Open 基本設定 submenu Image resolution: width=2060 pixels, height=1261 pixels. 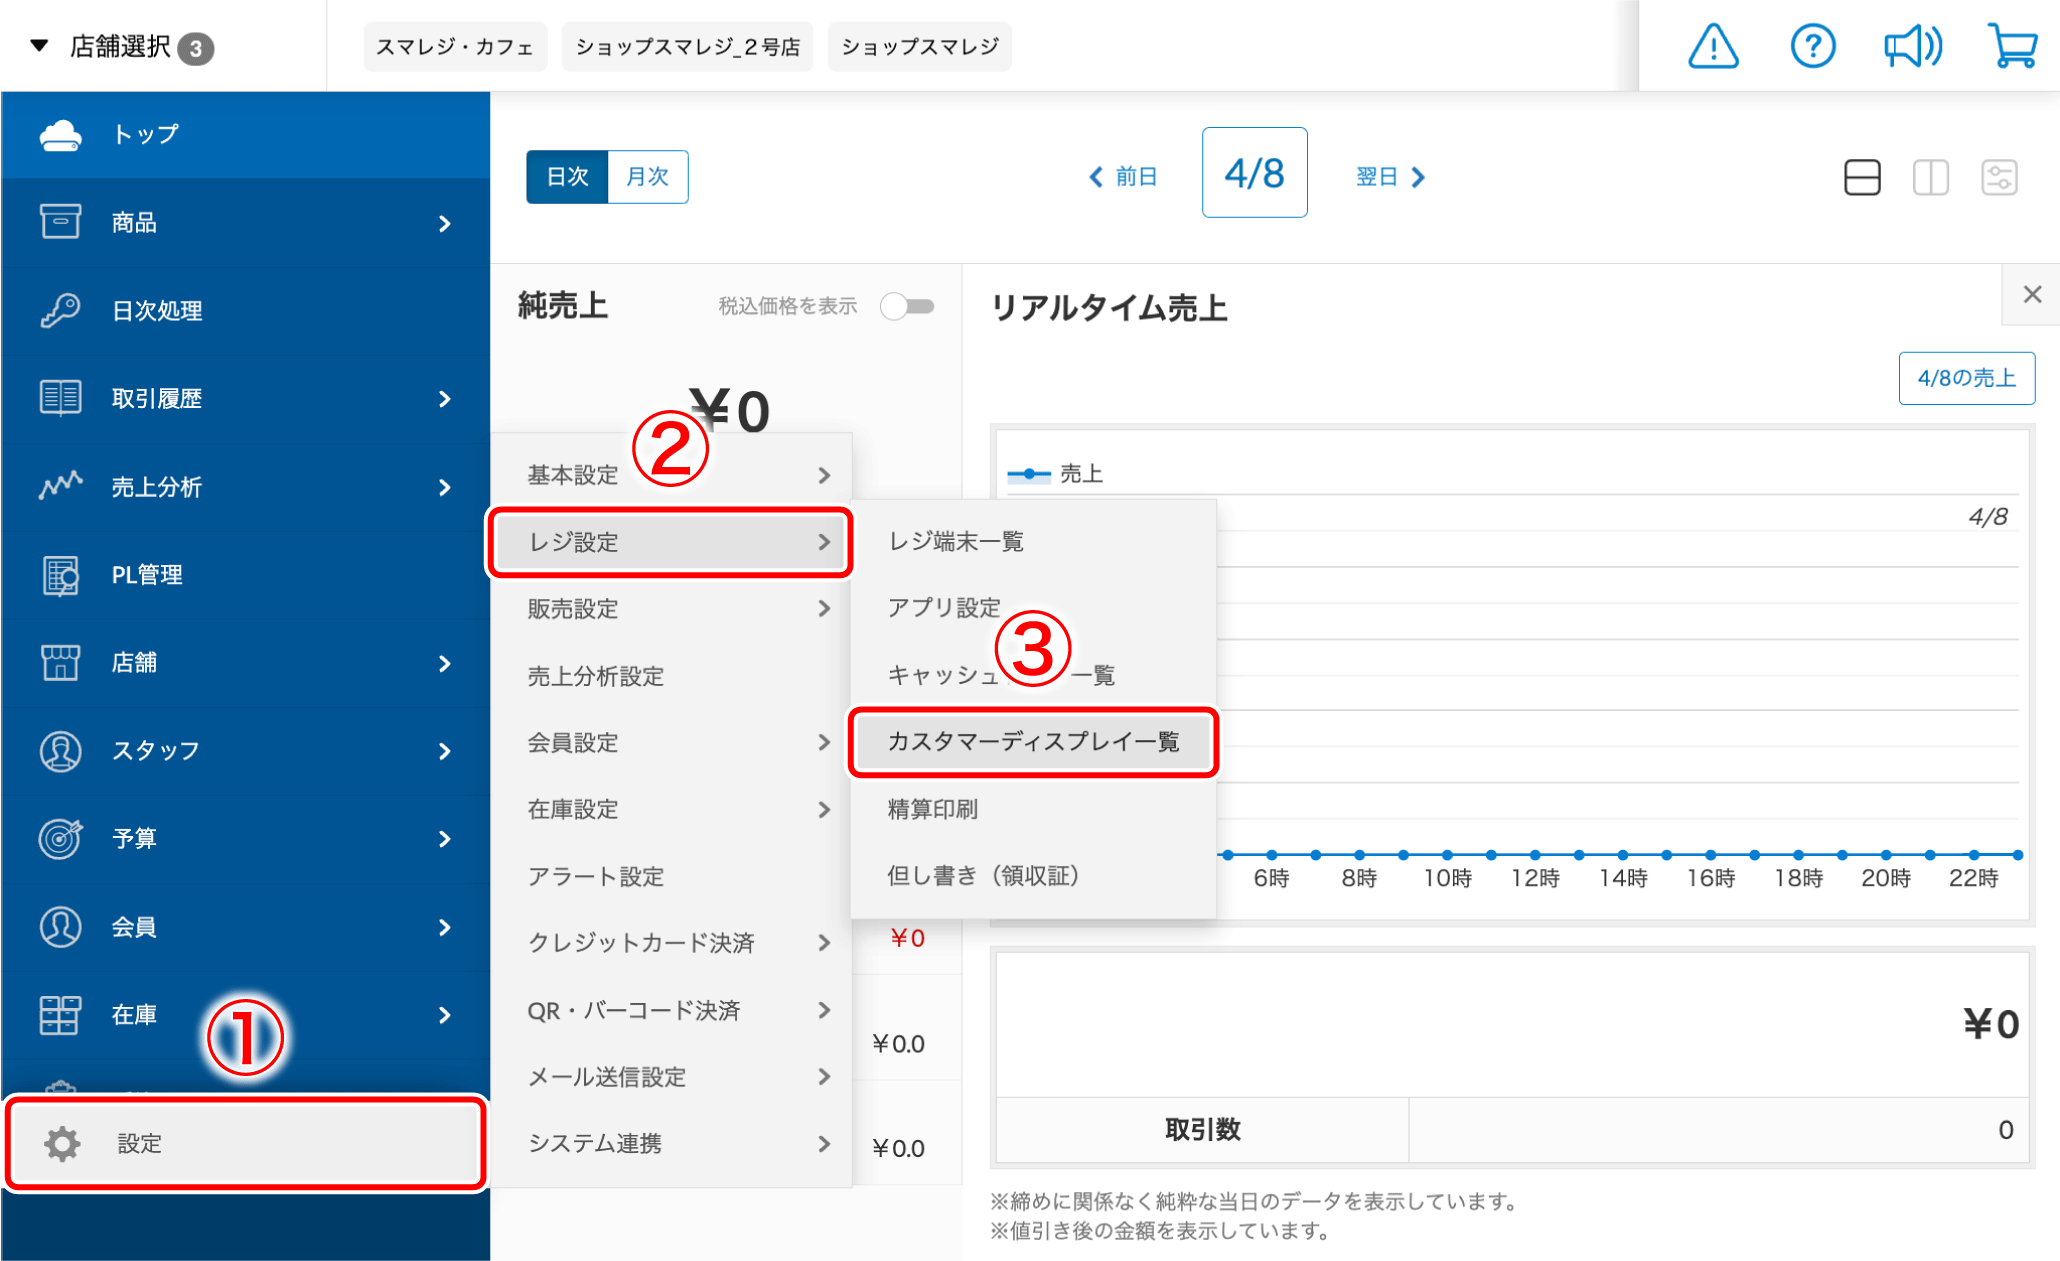[x=671, y=475]
